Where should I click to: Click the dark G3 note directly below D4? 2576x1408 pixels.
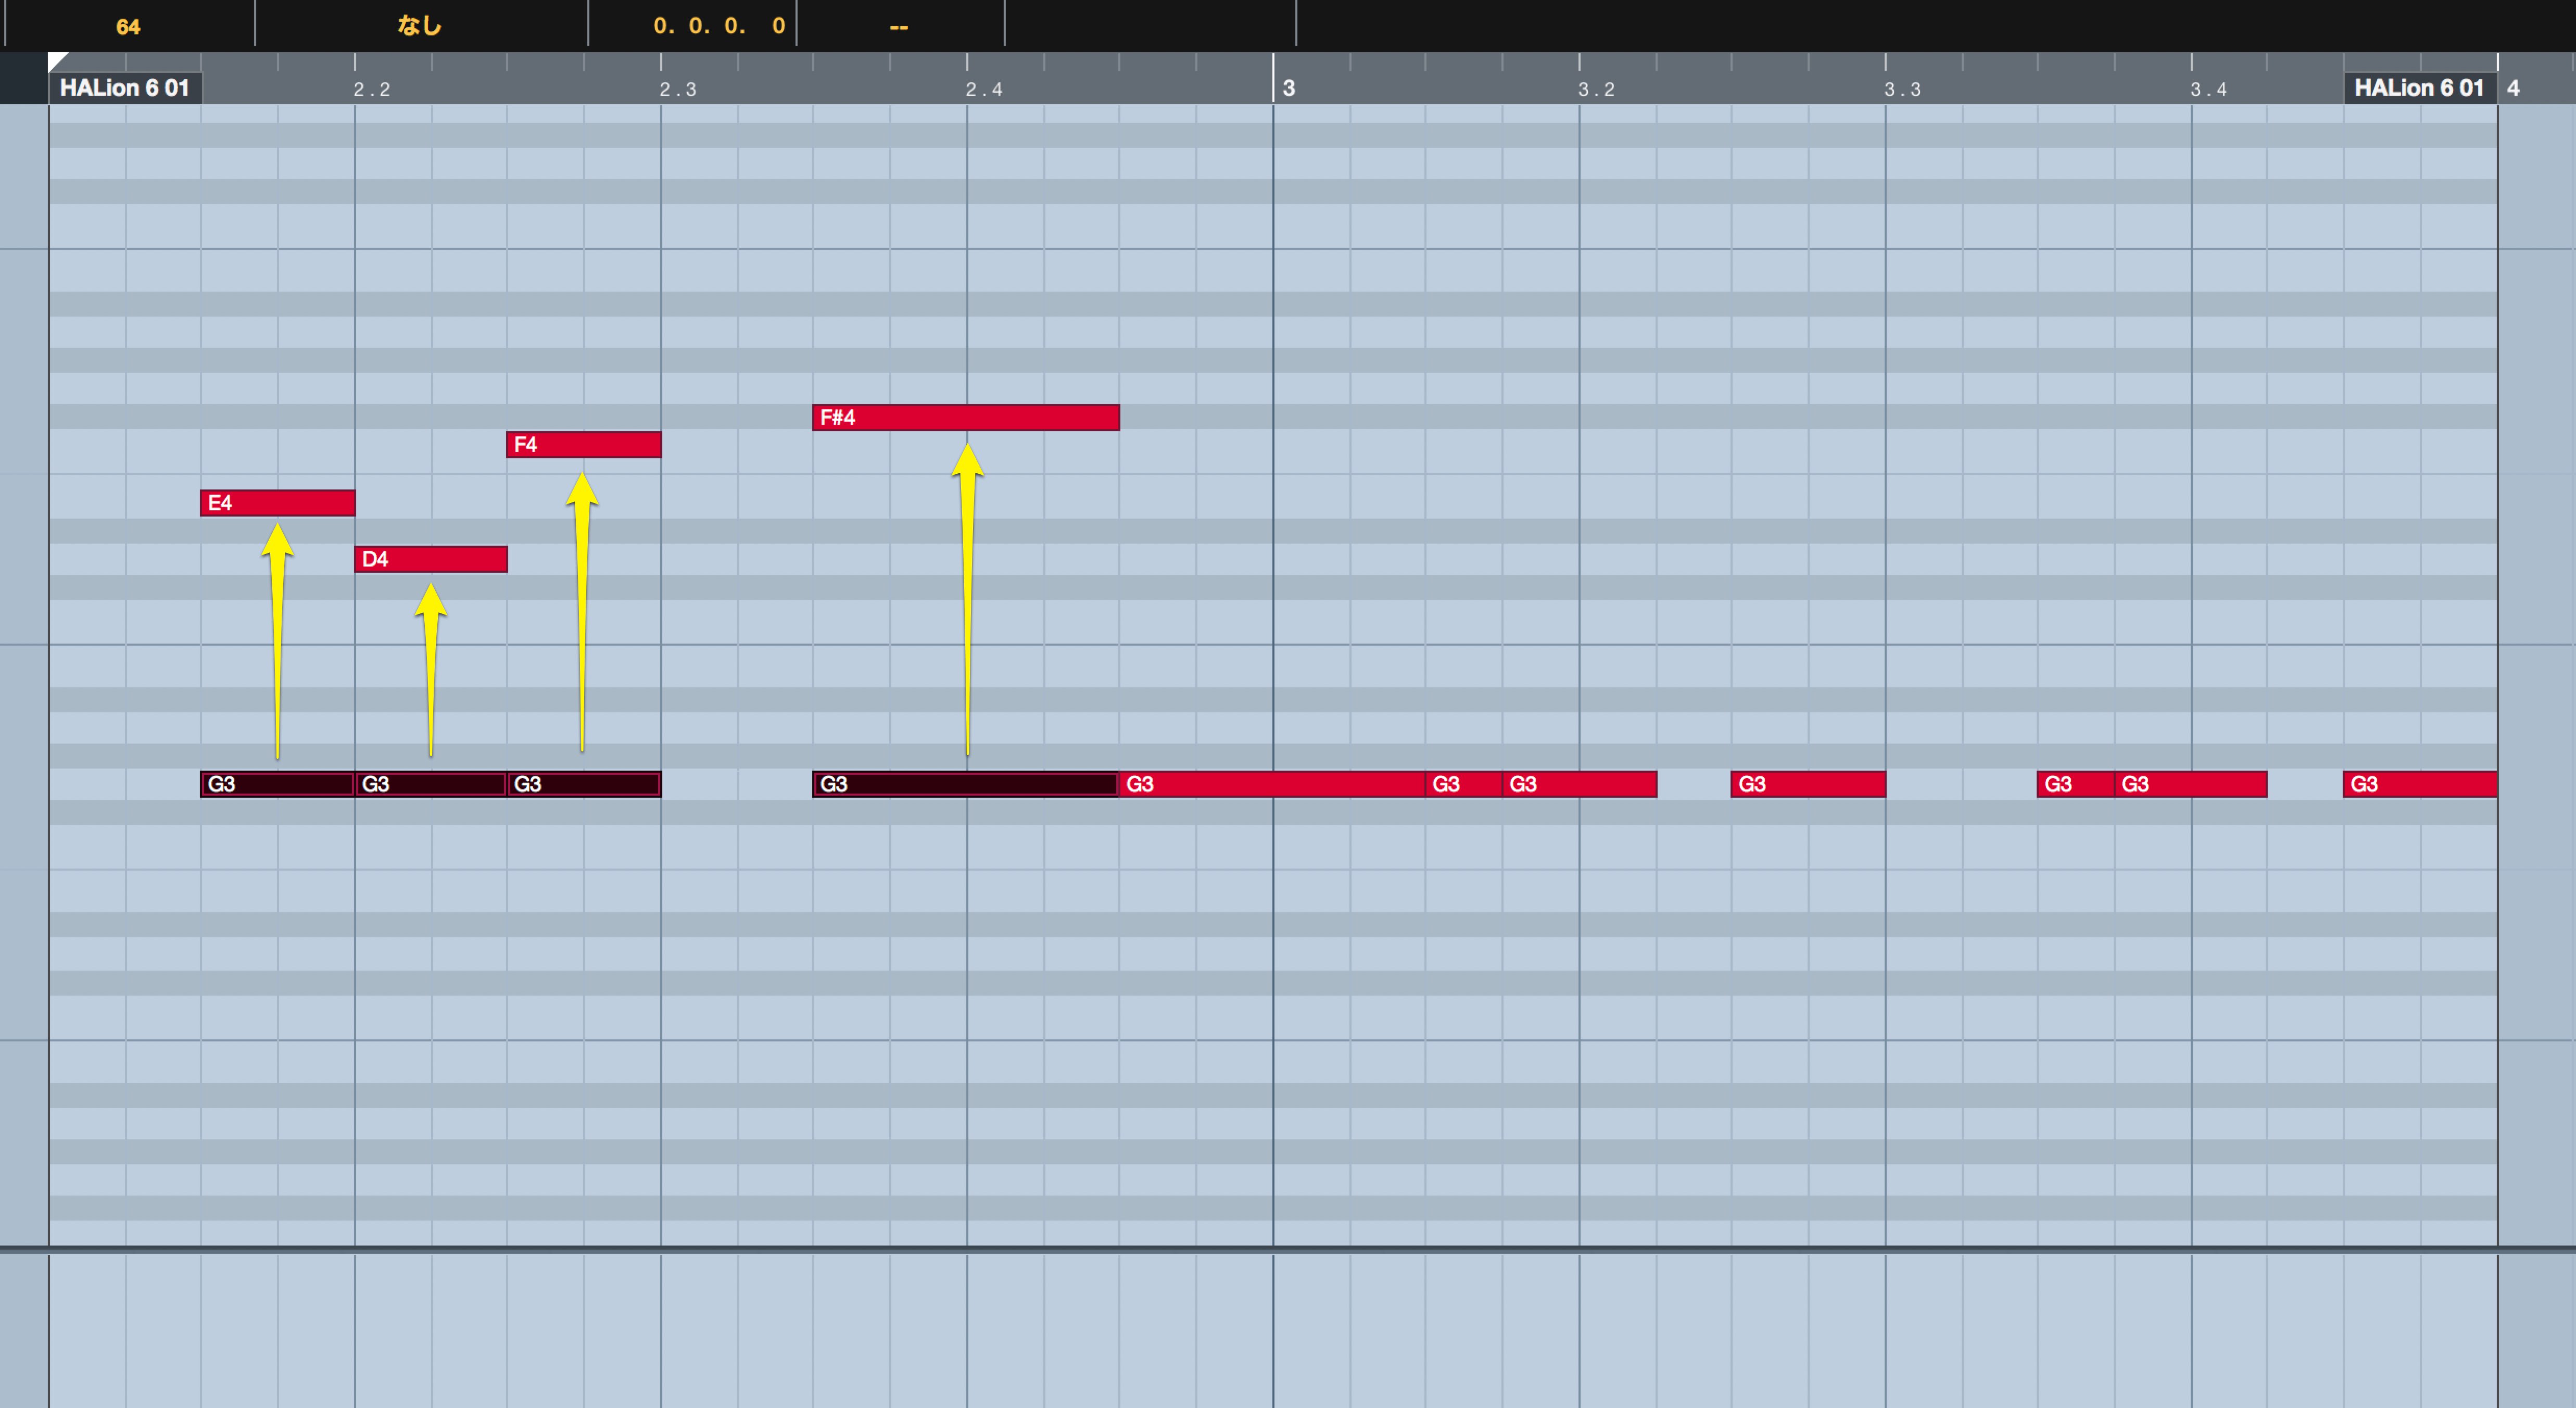pos(431,784)
